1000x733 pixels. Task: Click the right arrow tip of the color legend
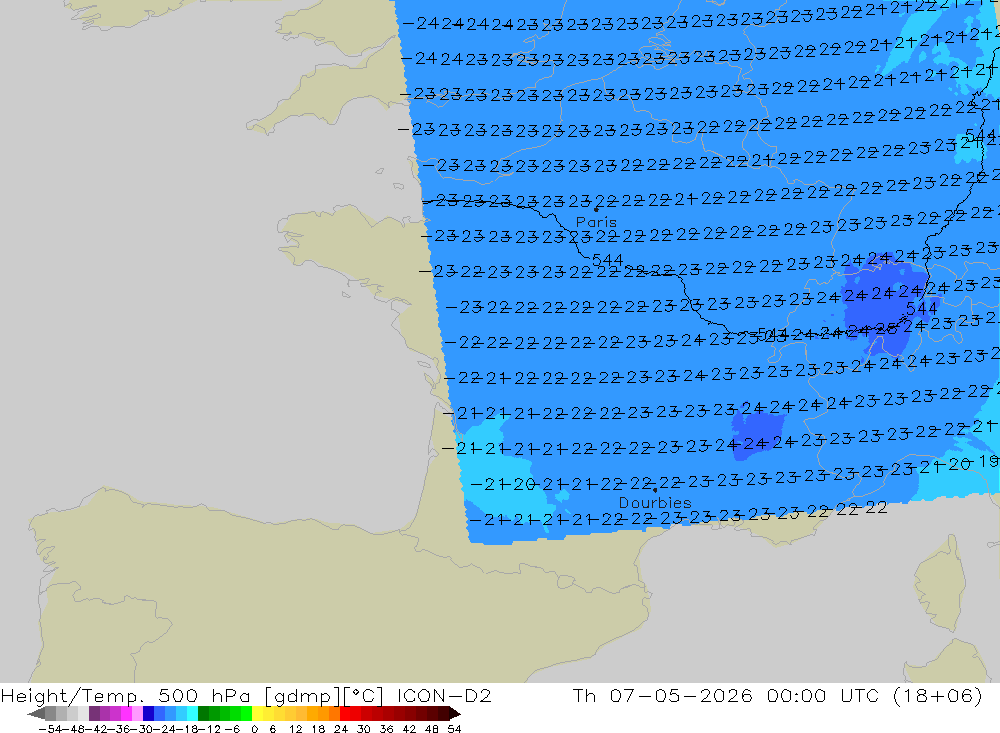tap(455, 713)
